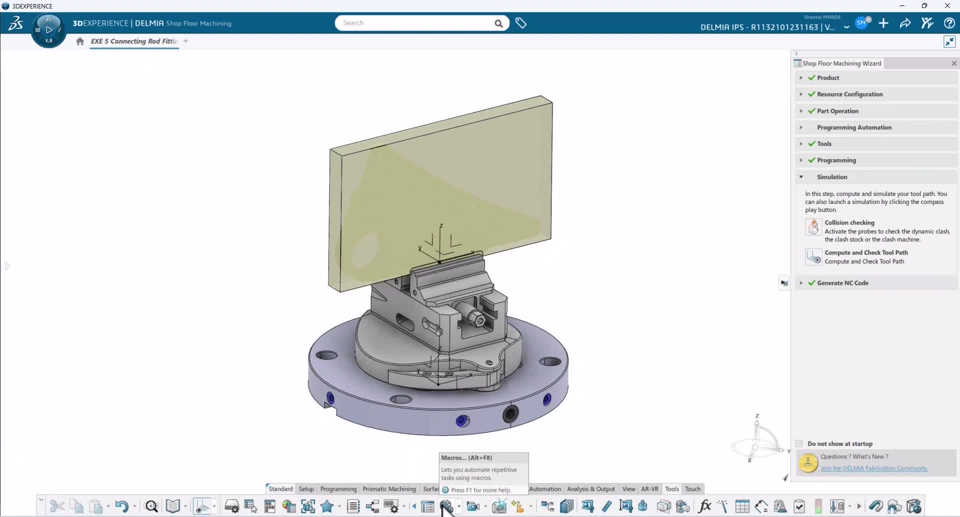Image resolution: width=960 pixels, height=517 pixels.
Task: Click the Macros icon in the toolbar
Action: point(446,506)
